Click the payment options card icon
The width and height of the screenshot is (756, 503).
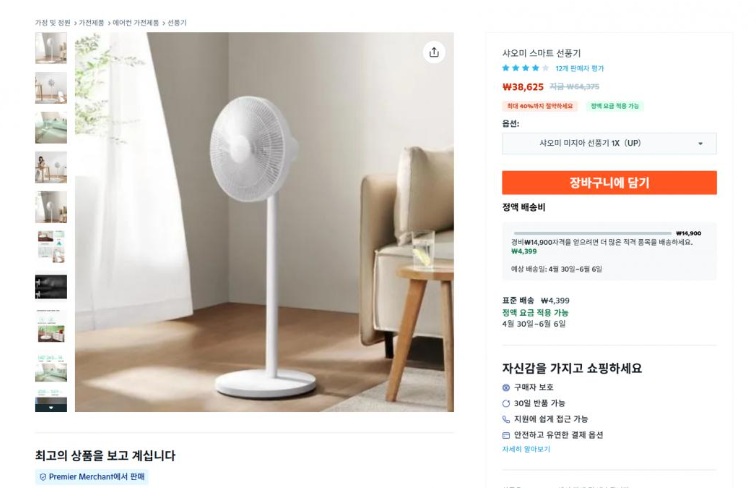(x=506, y=435)
